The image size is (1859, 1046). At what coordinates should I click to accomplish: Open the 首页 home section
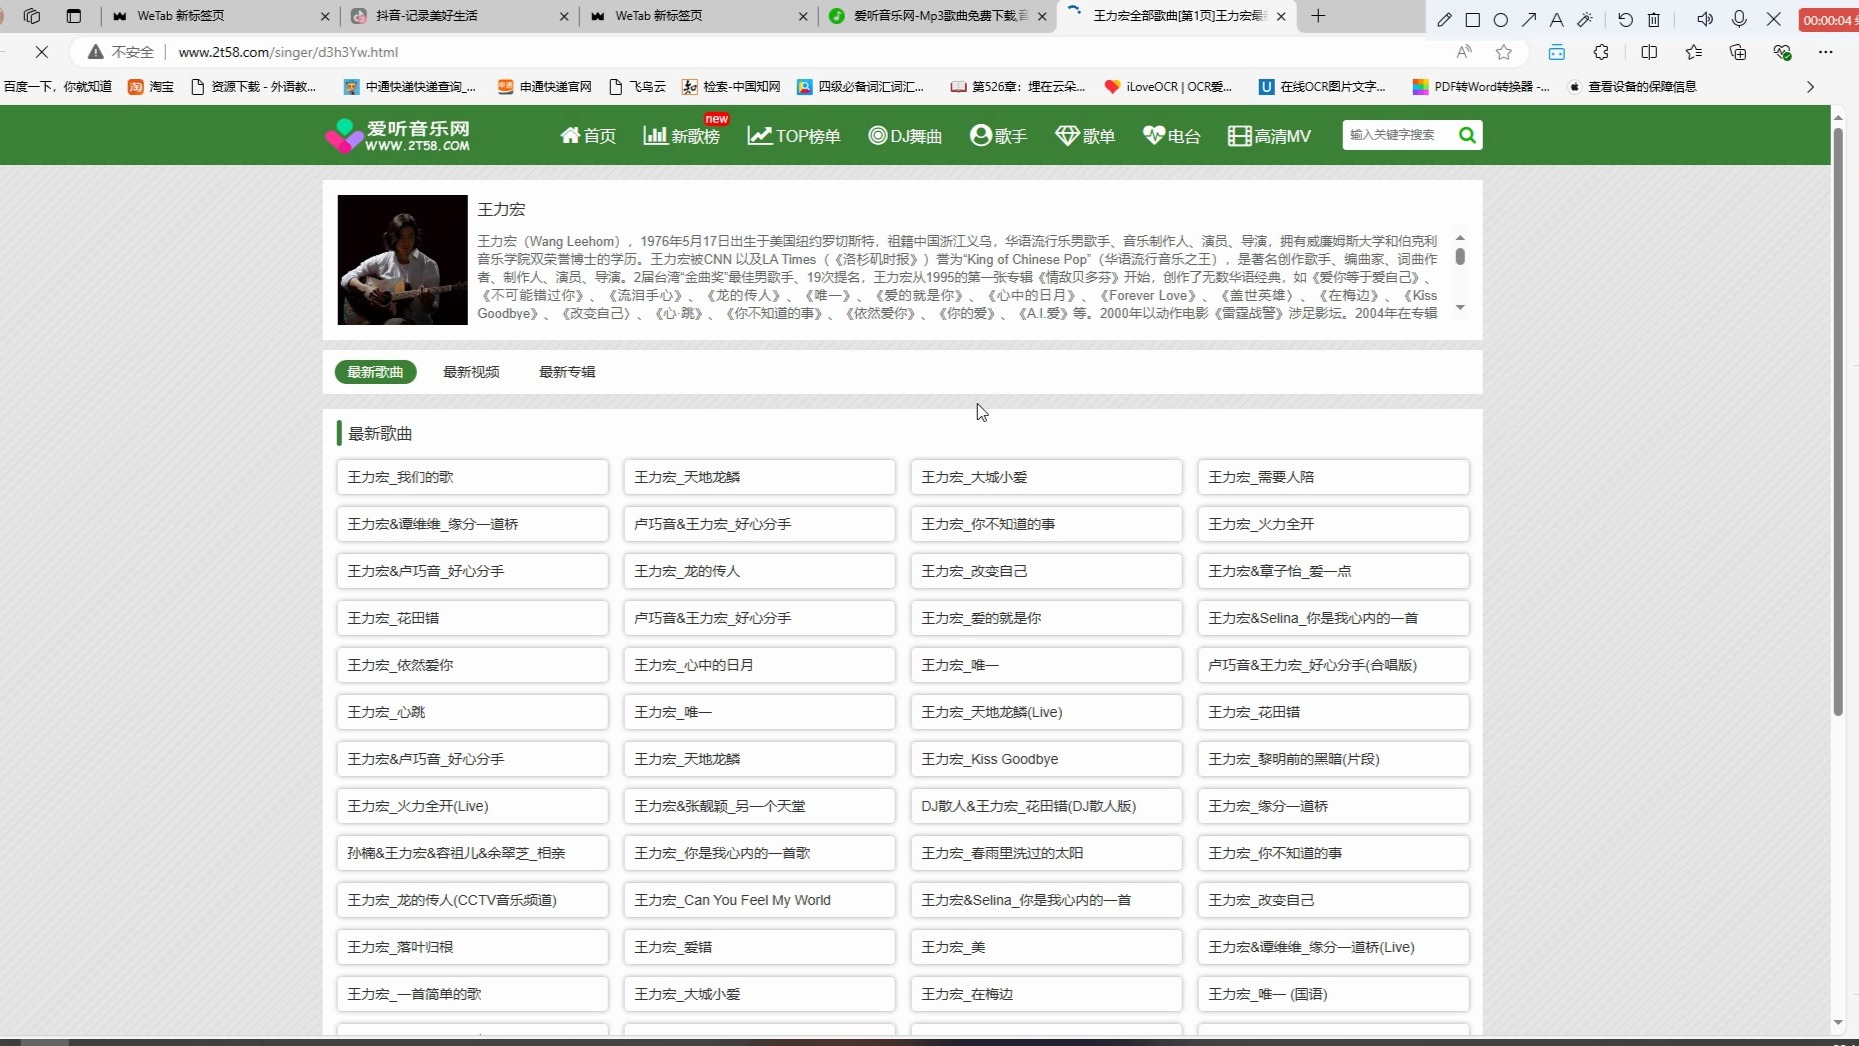[587, 135]
